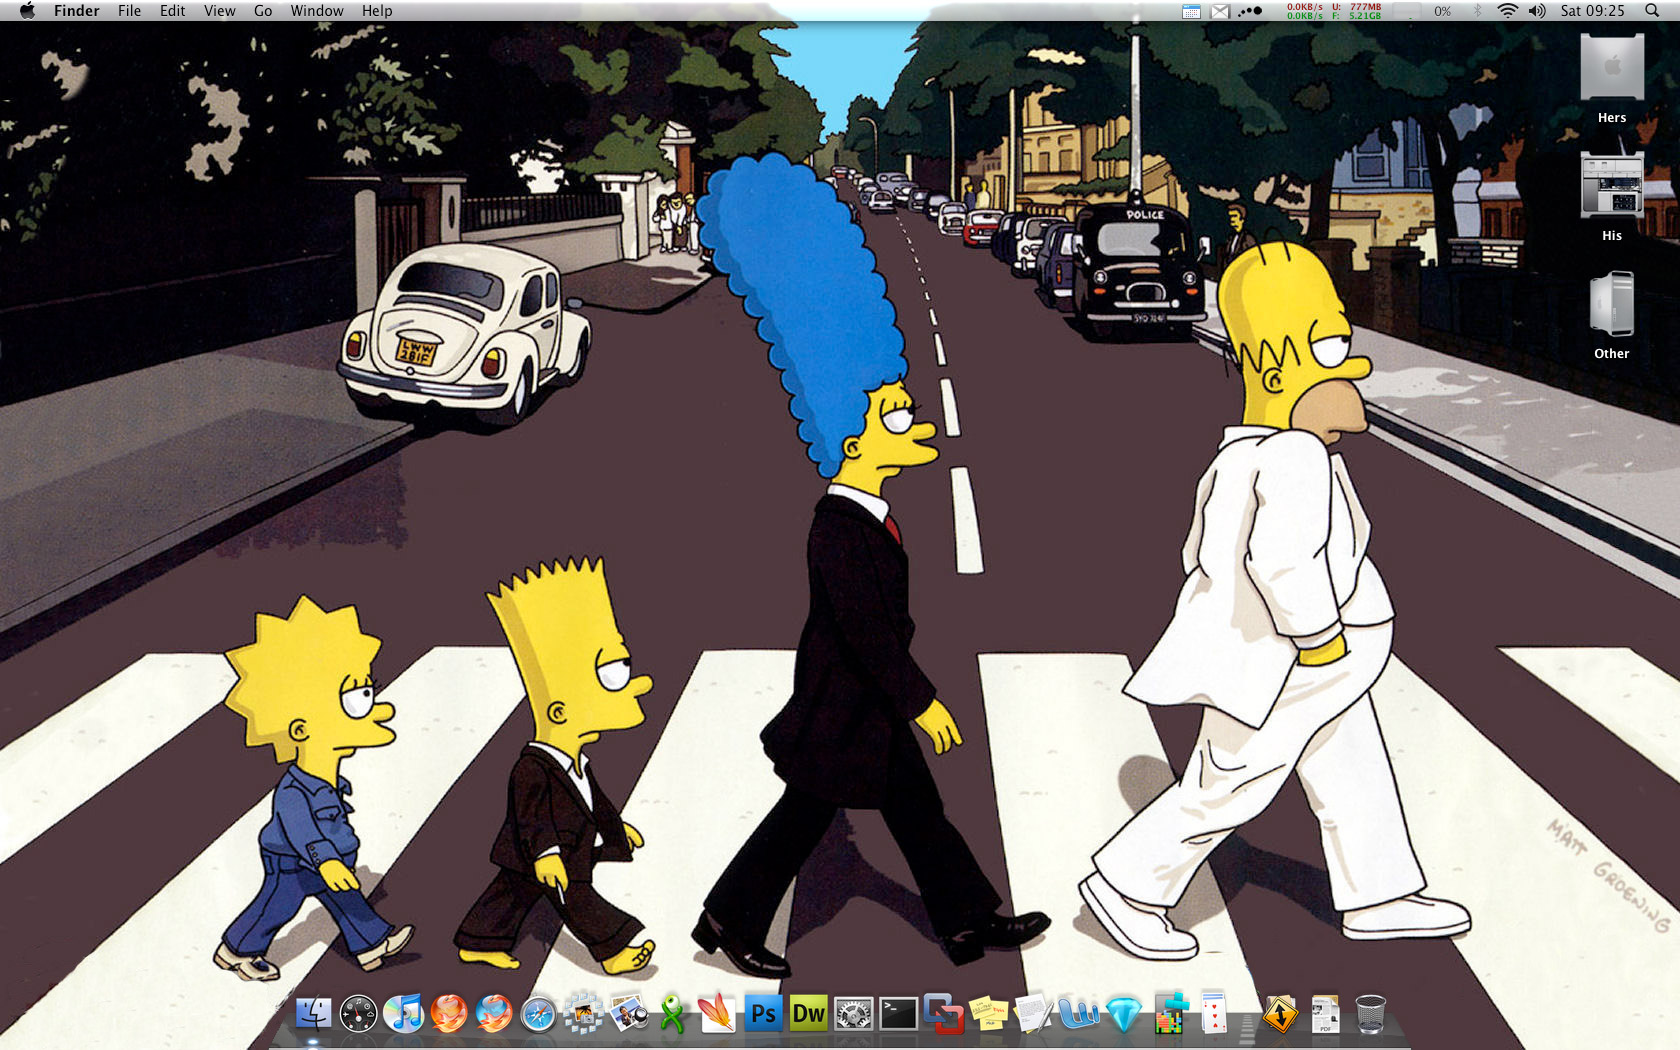Open the Finder menu in menu bar
1680x1050 pixels.
(x=77, y=11)
